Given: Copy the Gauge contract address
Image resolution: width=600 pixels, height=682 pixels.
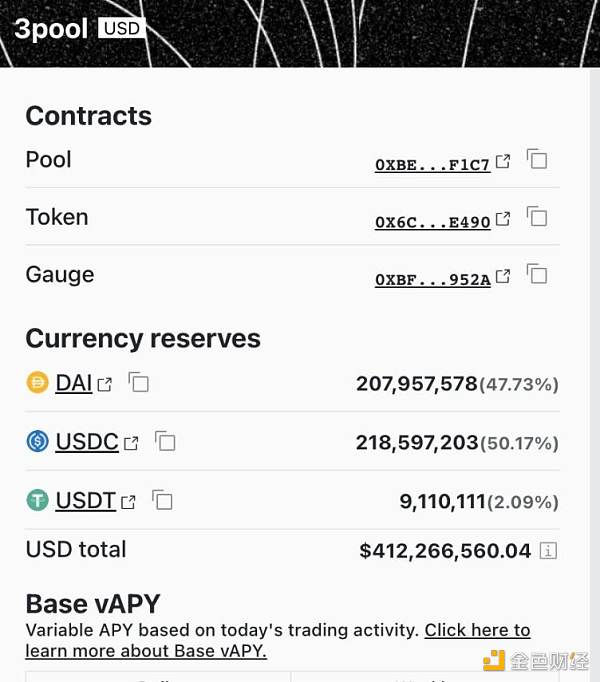Looking at the screenshot, I should point(537,274).
